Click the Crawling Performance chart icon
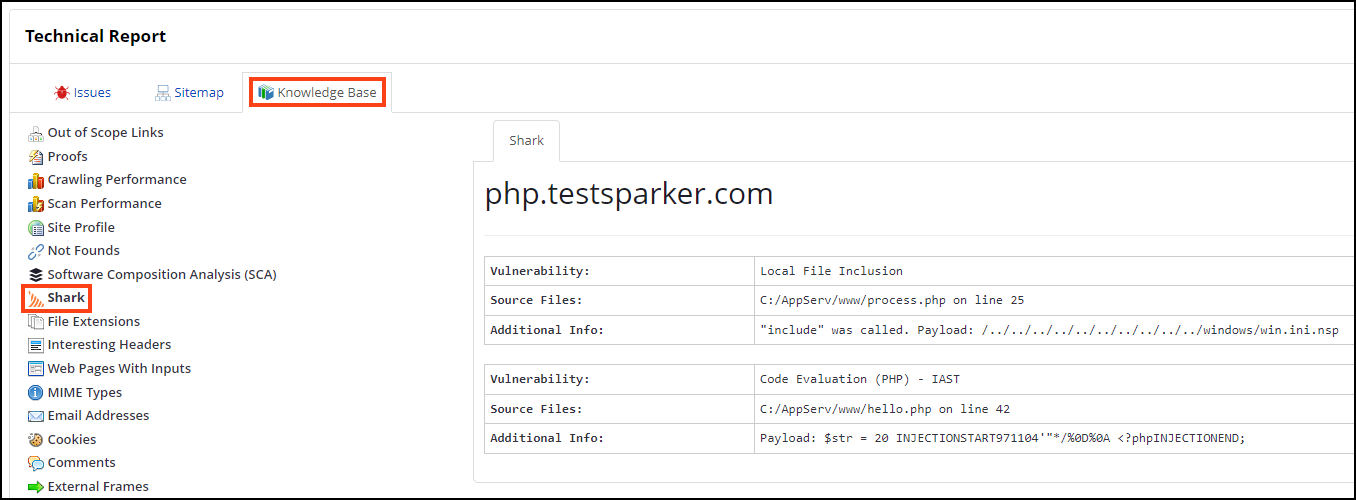Viewport: 1356px width, 500px height. [36, 180]
